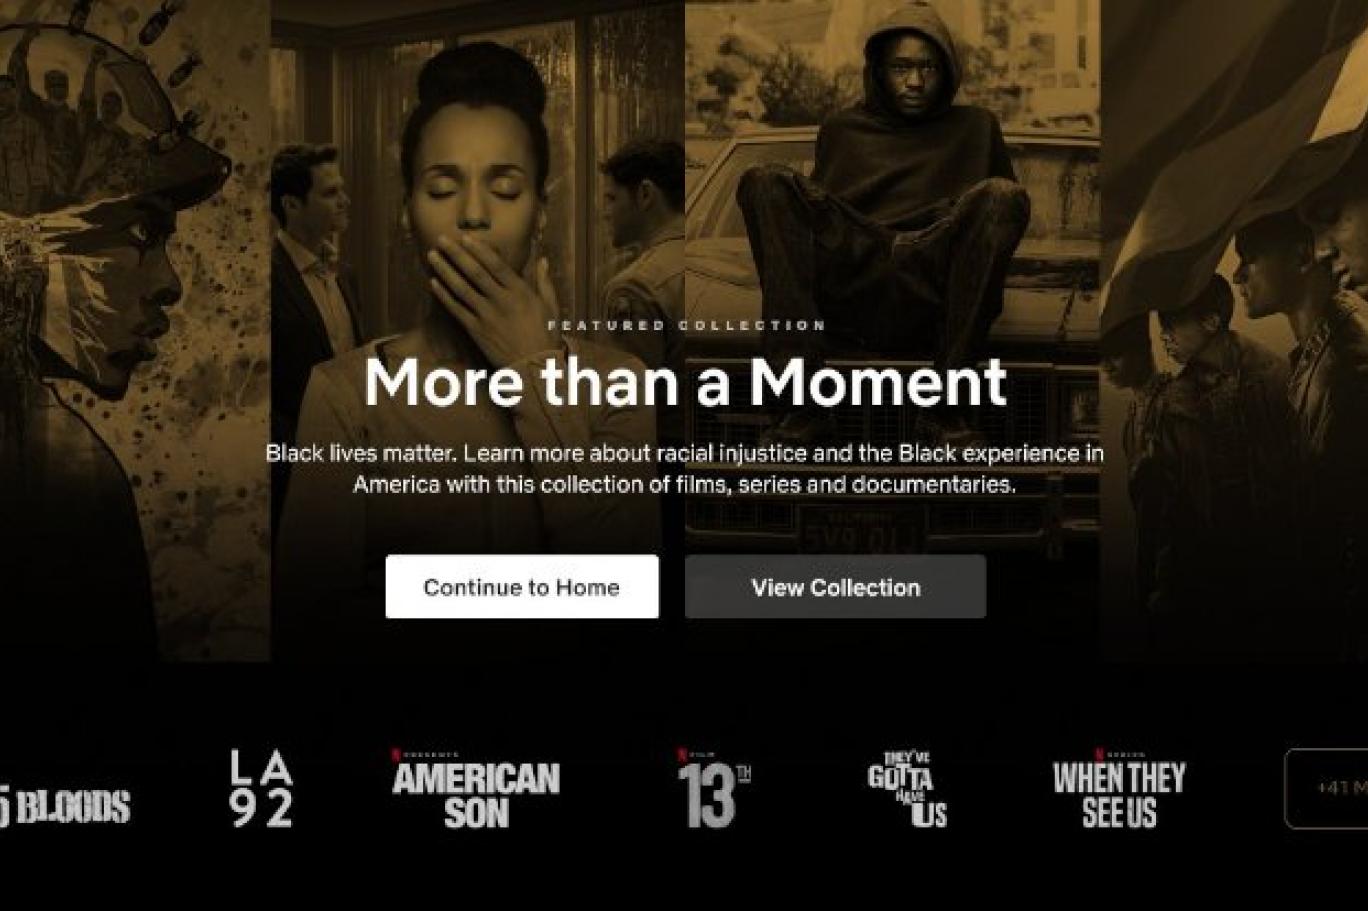Image resolution: width=1368 pixels, height=911 pixels.
Task: Open the LA 92 title logo
Action: pos(262,788)
